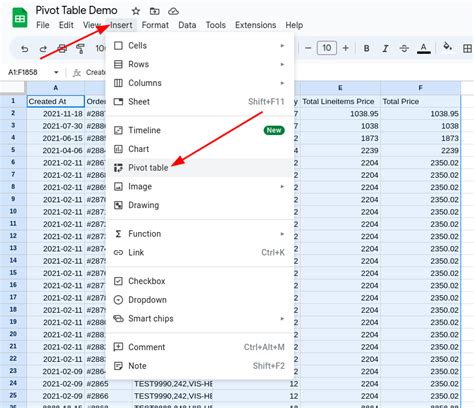Image resolution: width=474 pixels, height=408 pixels.
Task: Click cell with date 2021-11-18
Action: (55, 114)
